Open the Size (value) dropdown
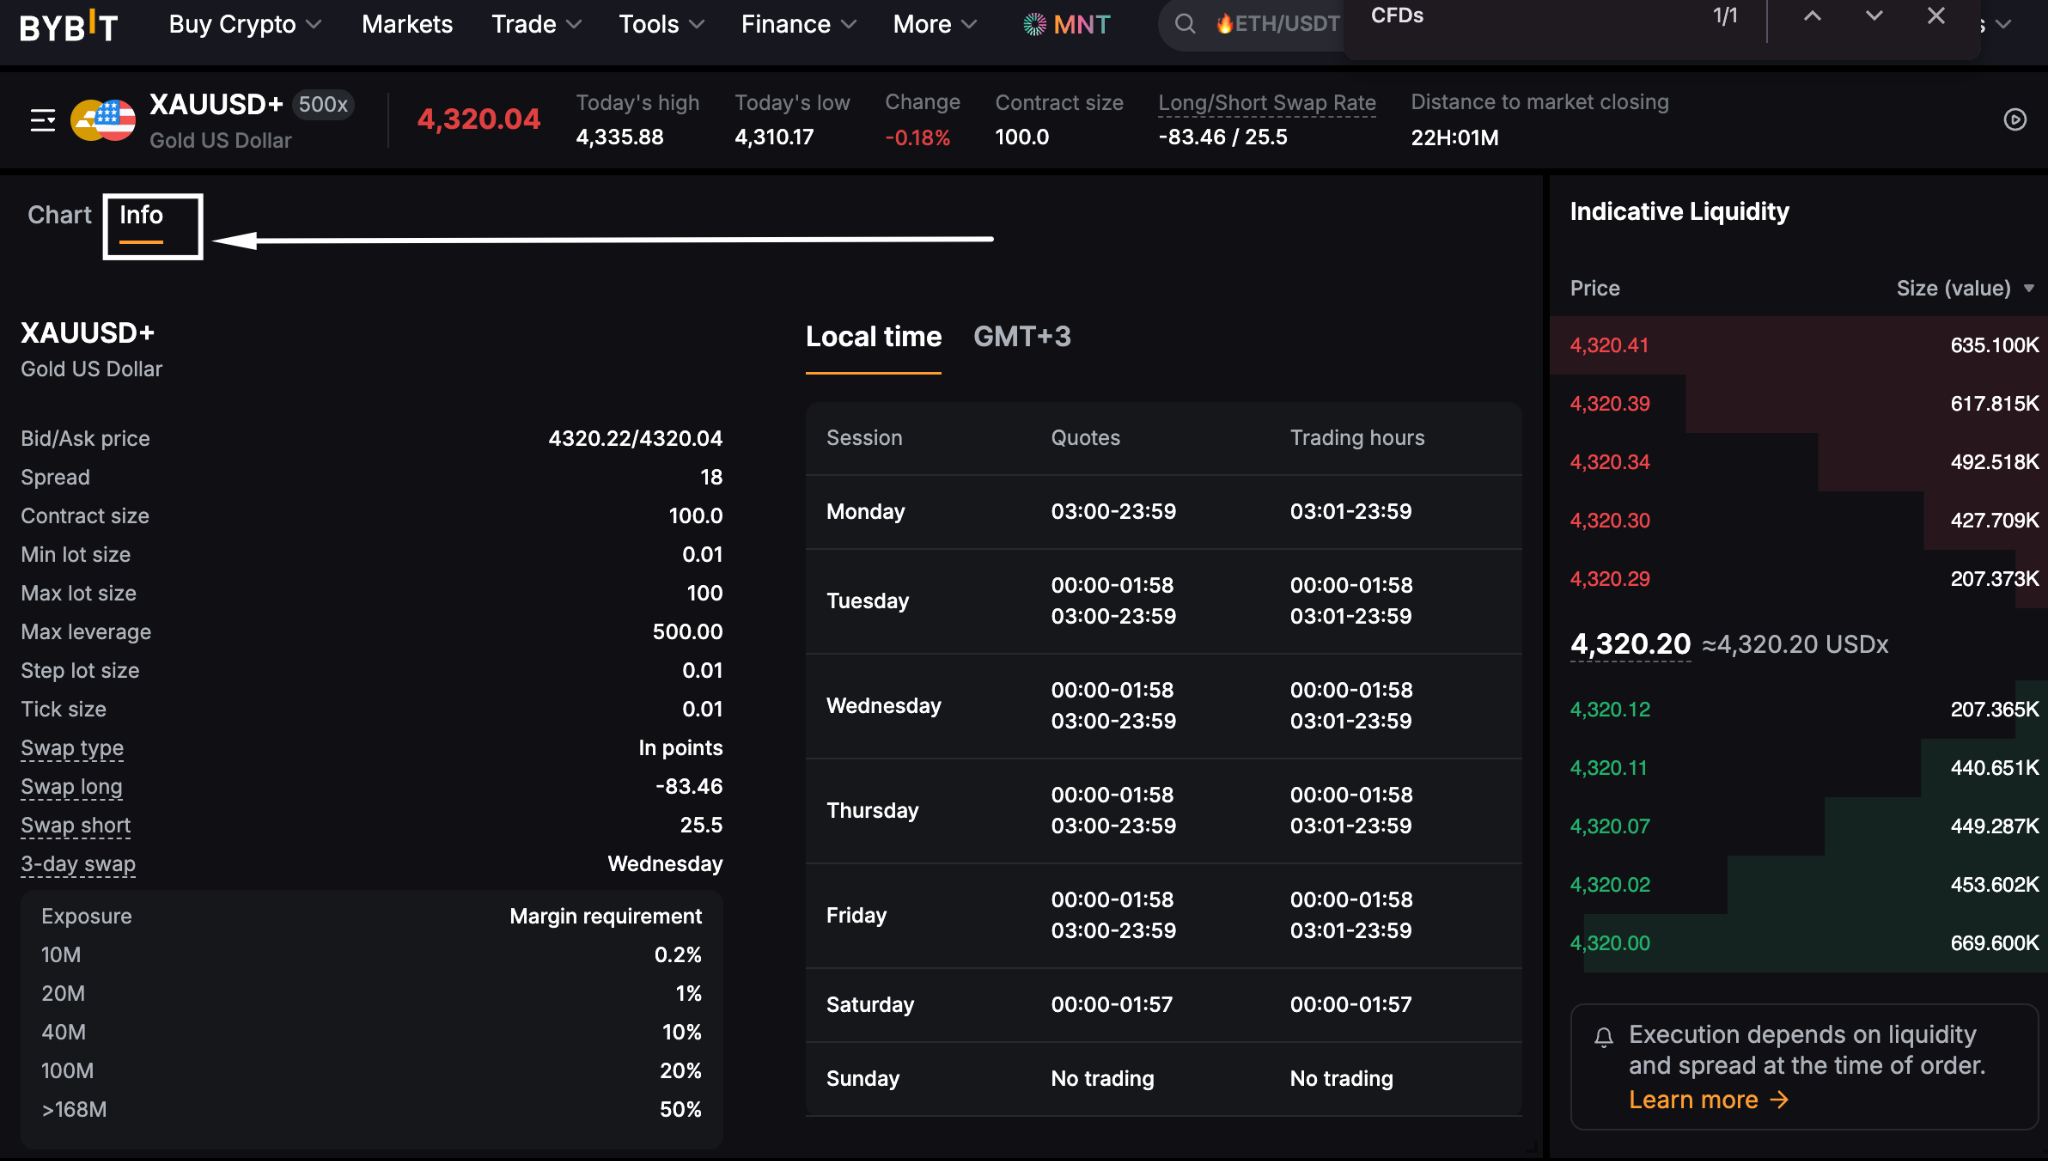 tap(1965, 288)
